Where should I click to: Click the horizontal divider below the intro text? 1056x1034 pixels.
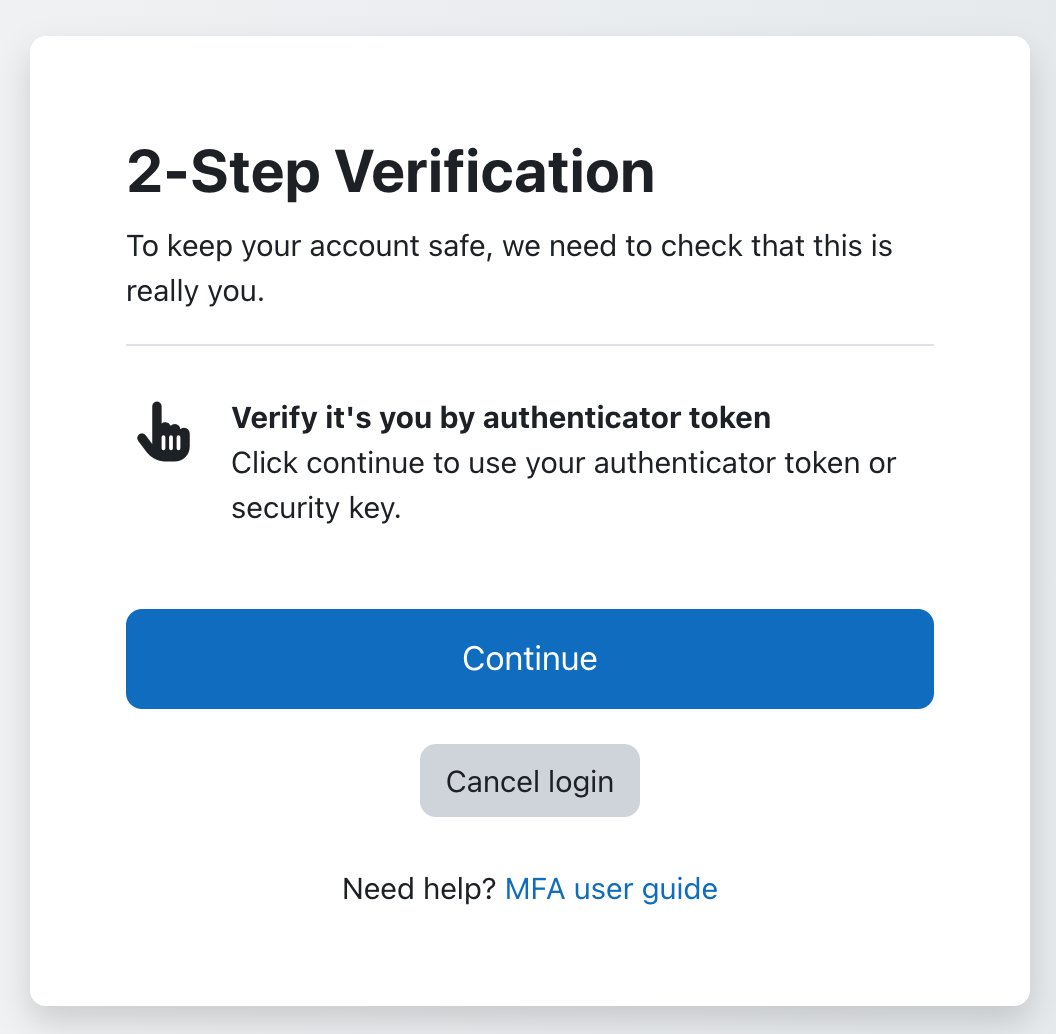tap(529, 345)
